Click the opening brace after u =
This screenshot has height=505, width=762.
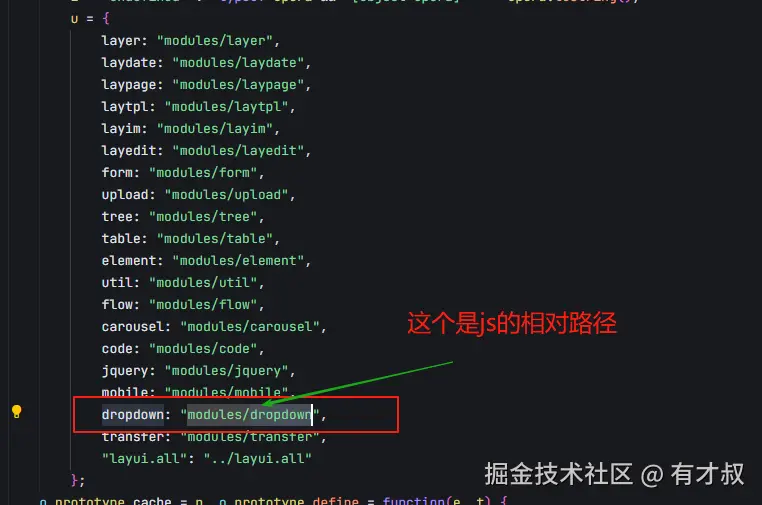tap(106, 19)
